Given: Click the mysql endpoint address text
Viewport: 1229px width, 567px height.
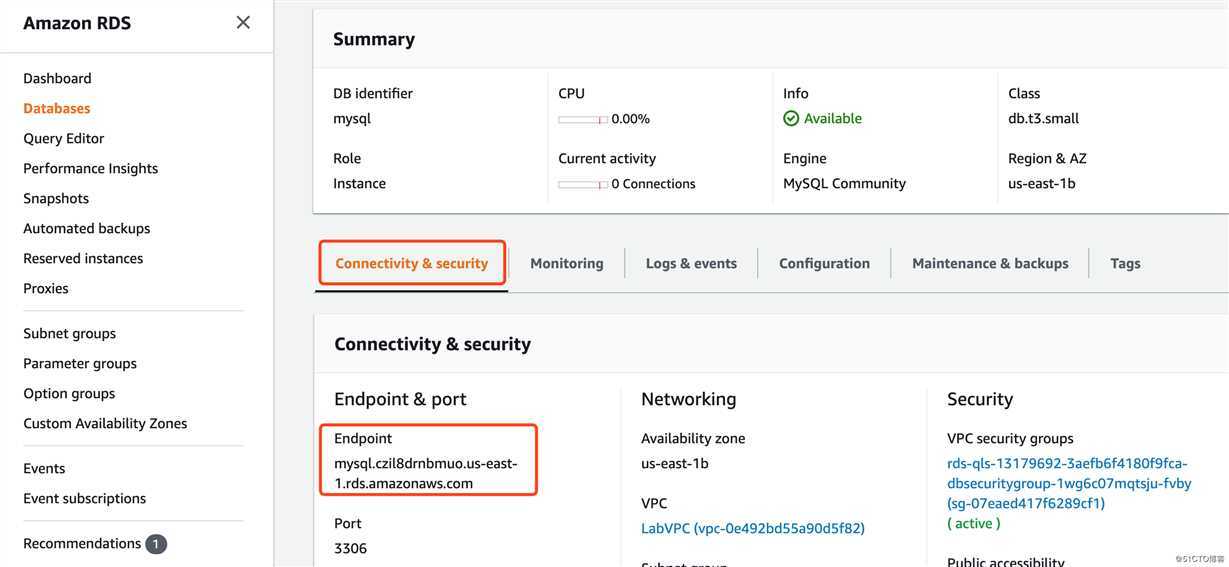Looking at the screenshot, I should (x=426, y=473).
